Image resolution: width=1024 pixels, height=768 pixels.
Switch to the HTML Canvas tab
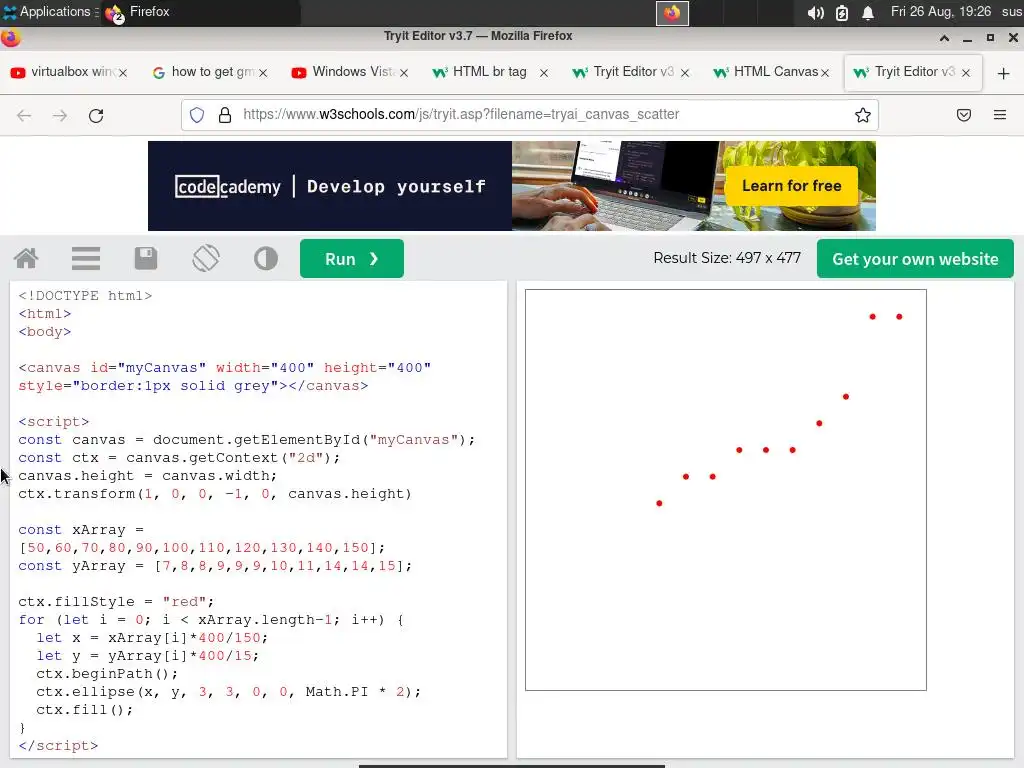pyautogui.click(x=769, y=72)
